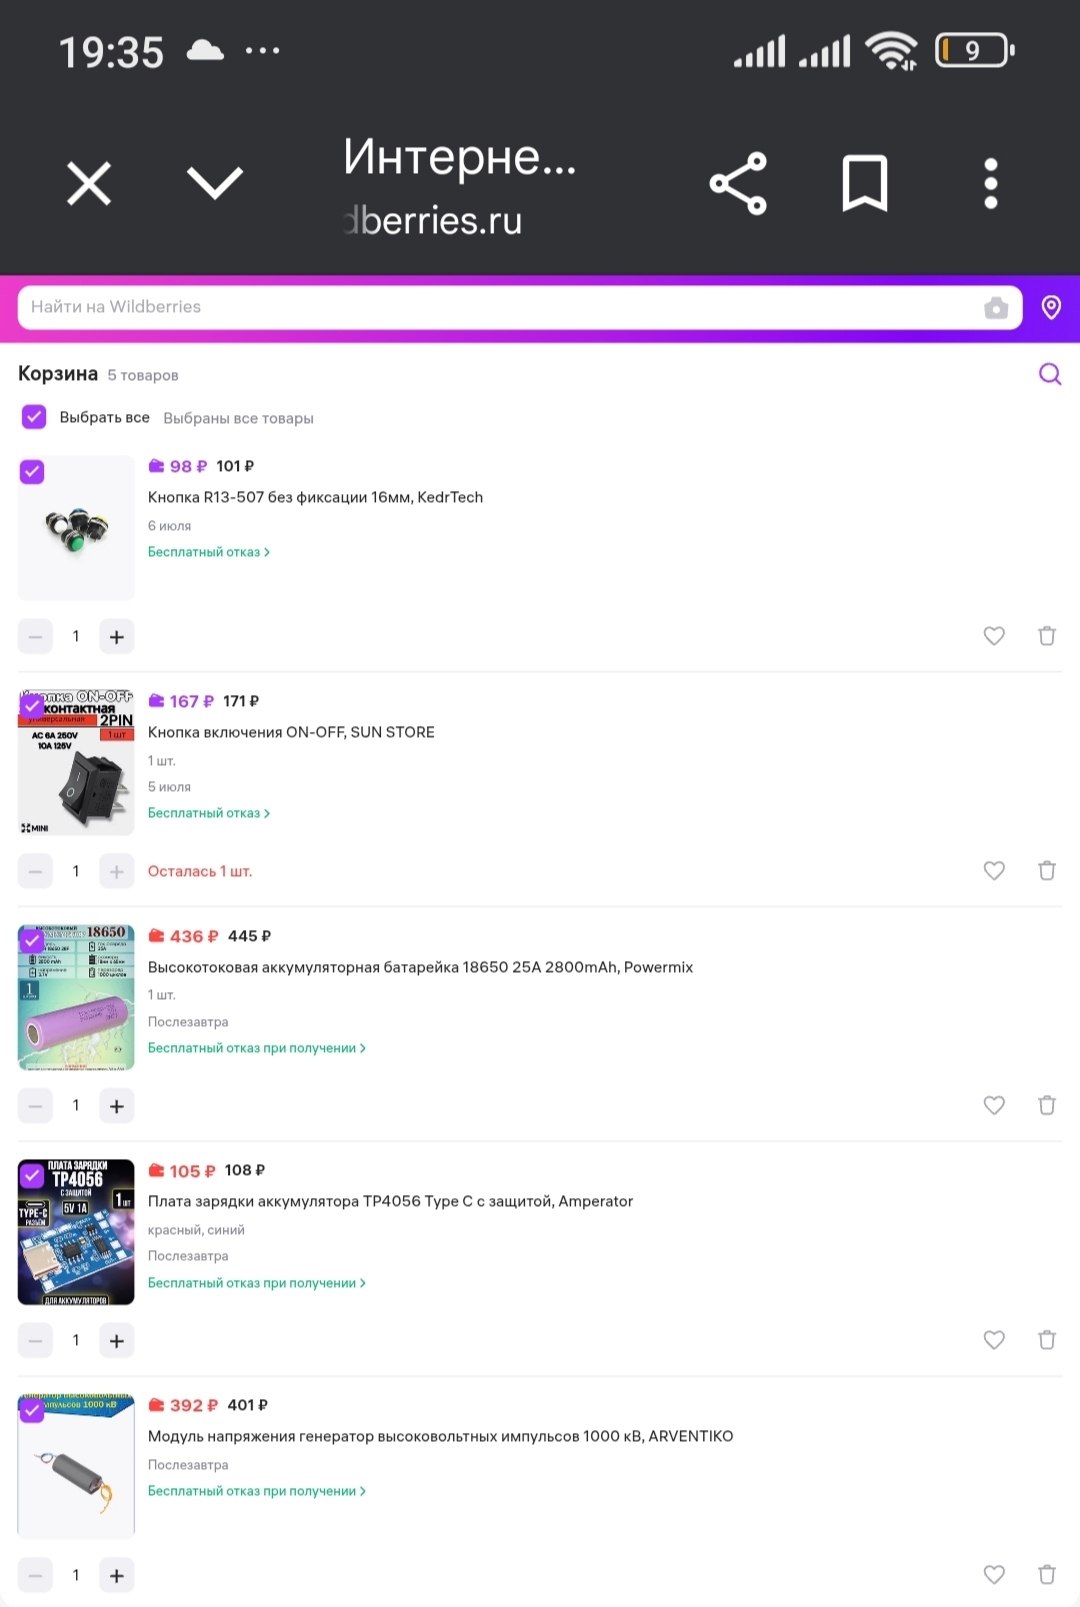Viewport: 1080px width, 1607px height.
Task: Delete the 18650 Powermix battery from cart
Action: point(1047,1105)
